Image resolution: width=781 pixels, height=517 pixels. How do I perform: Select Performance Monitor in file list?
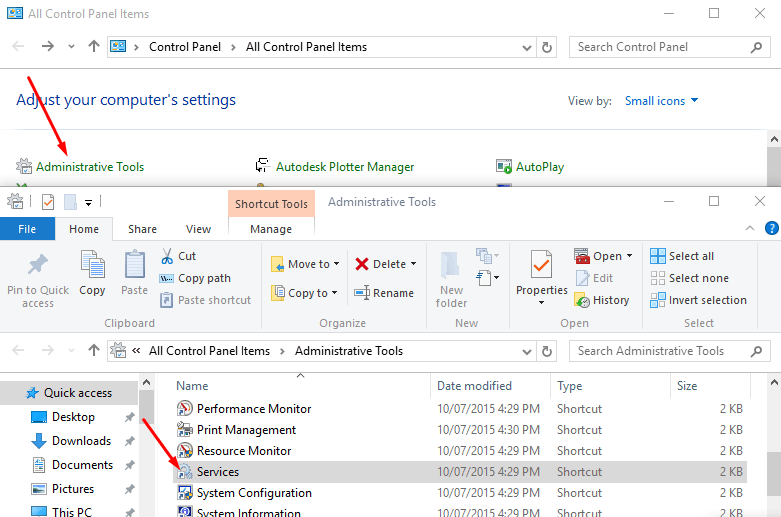[x=461, y=409]
